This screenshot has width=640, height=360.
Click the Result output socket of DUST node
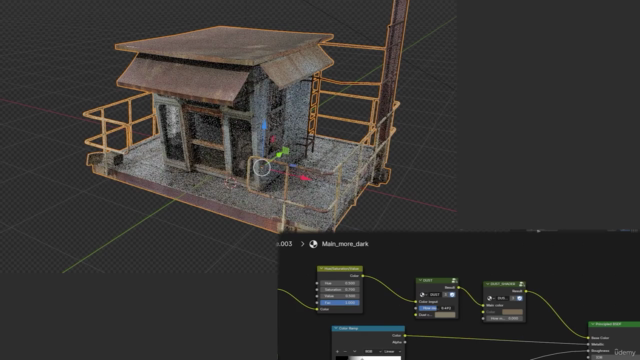458,287
